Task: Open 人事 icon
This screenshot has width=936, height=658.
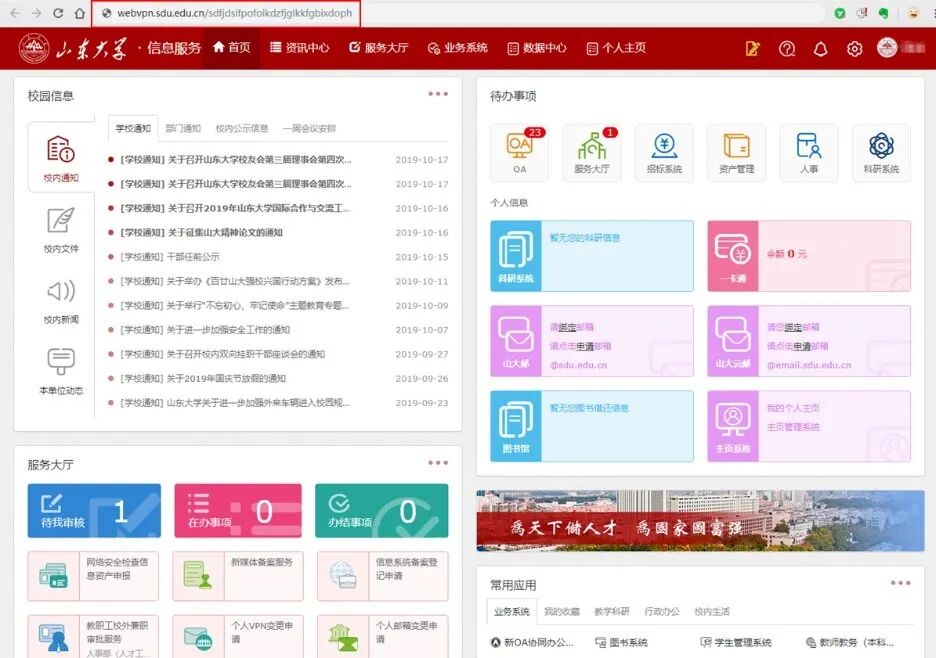Action: 809,153
